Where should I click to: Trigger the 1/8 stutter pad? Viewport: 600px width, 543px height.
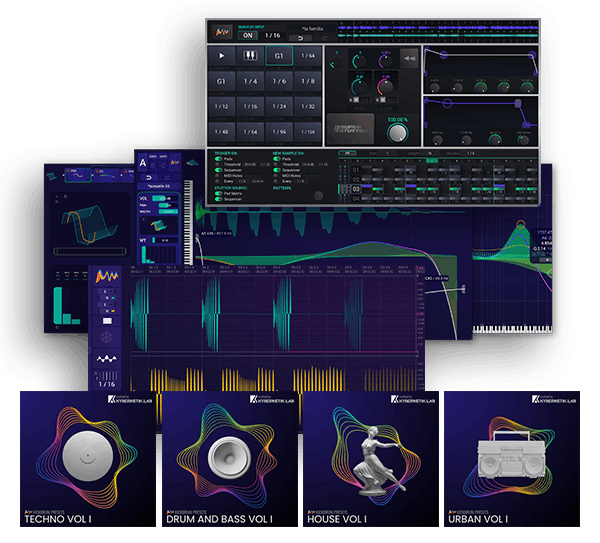308,81
